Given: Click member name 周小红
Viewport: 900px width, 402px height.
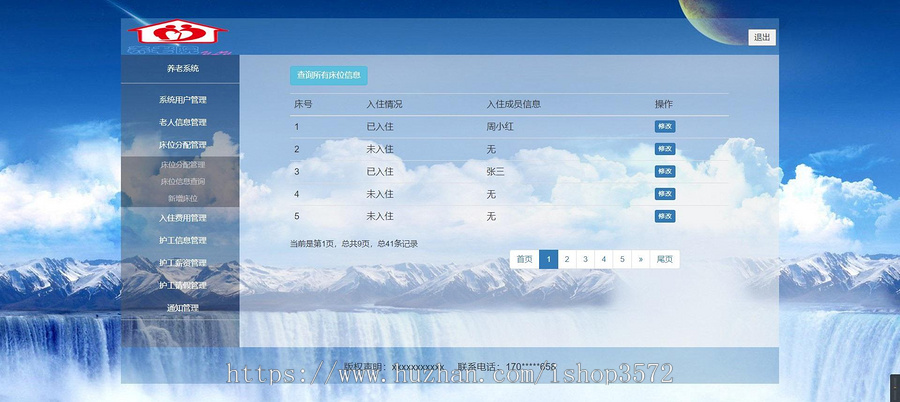Looking at the screenshot, I should (x=499, y=127).
